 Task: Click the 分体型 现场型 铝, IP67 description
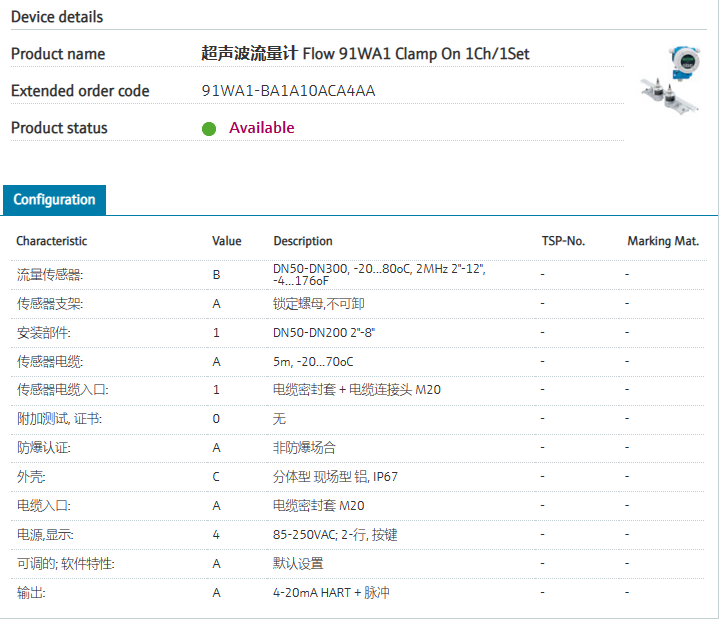pos(335,477)
